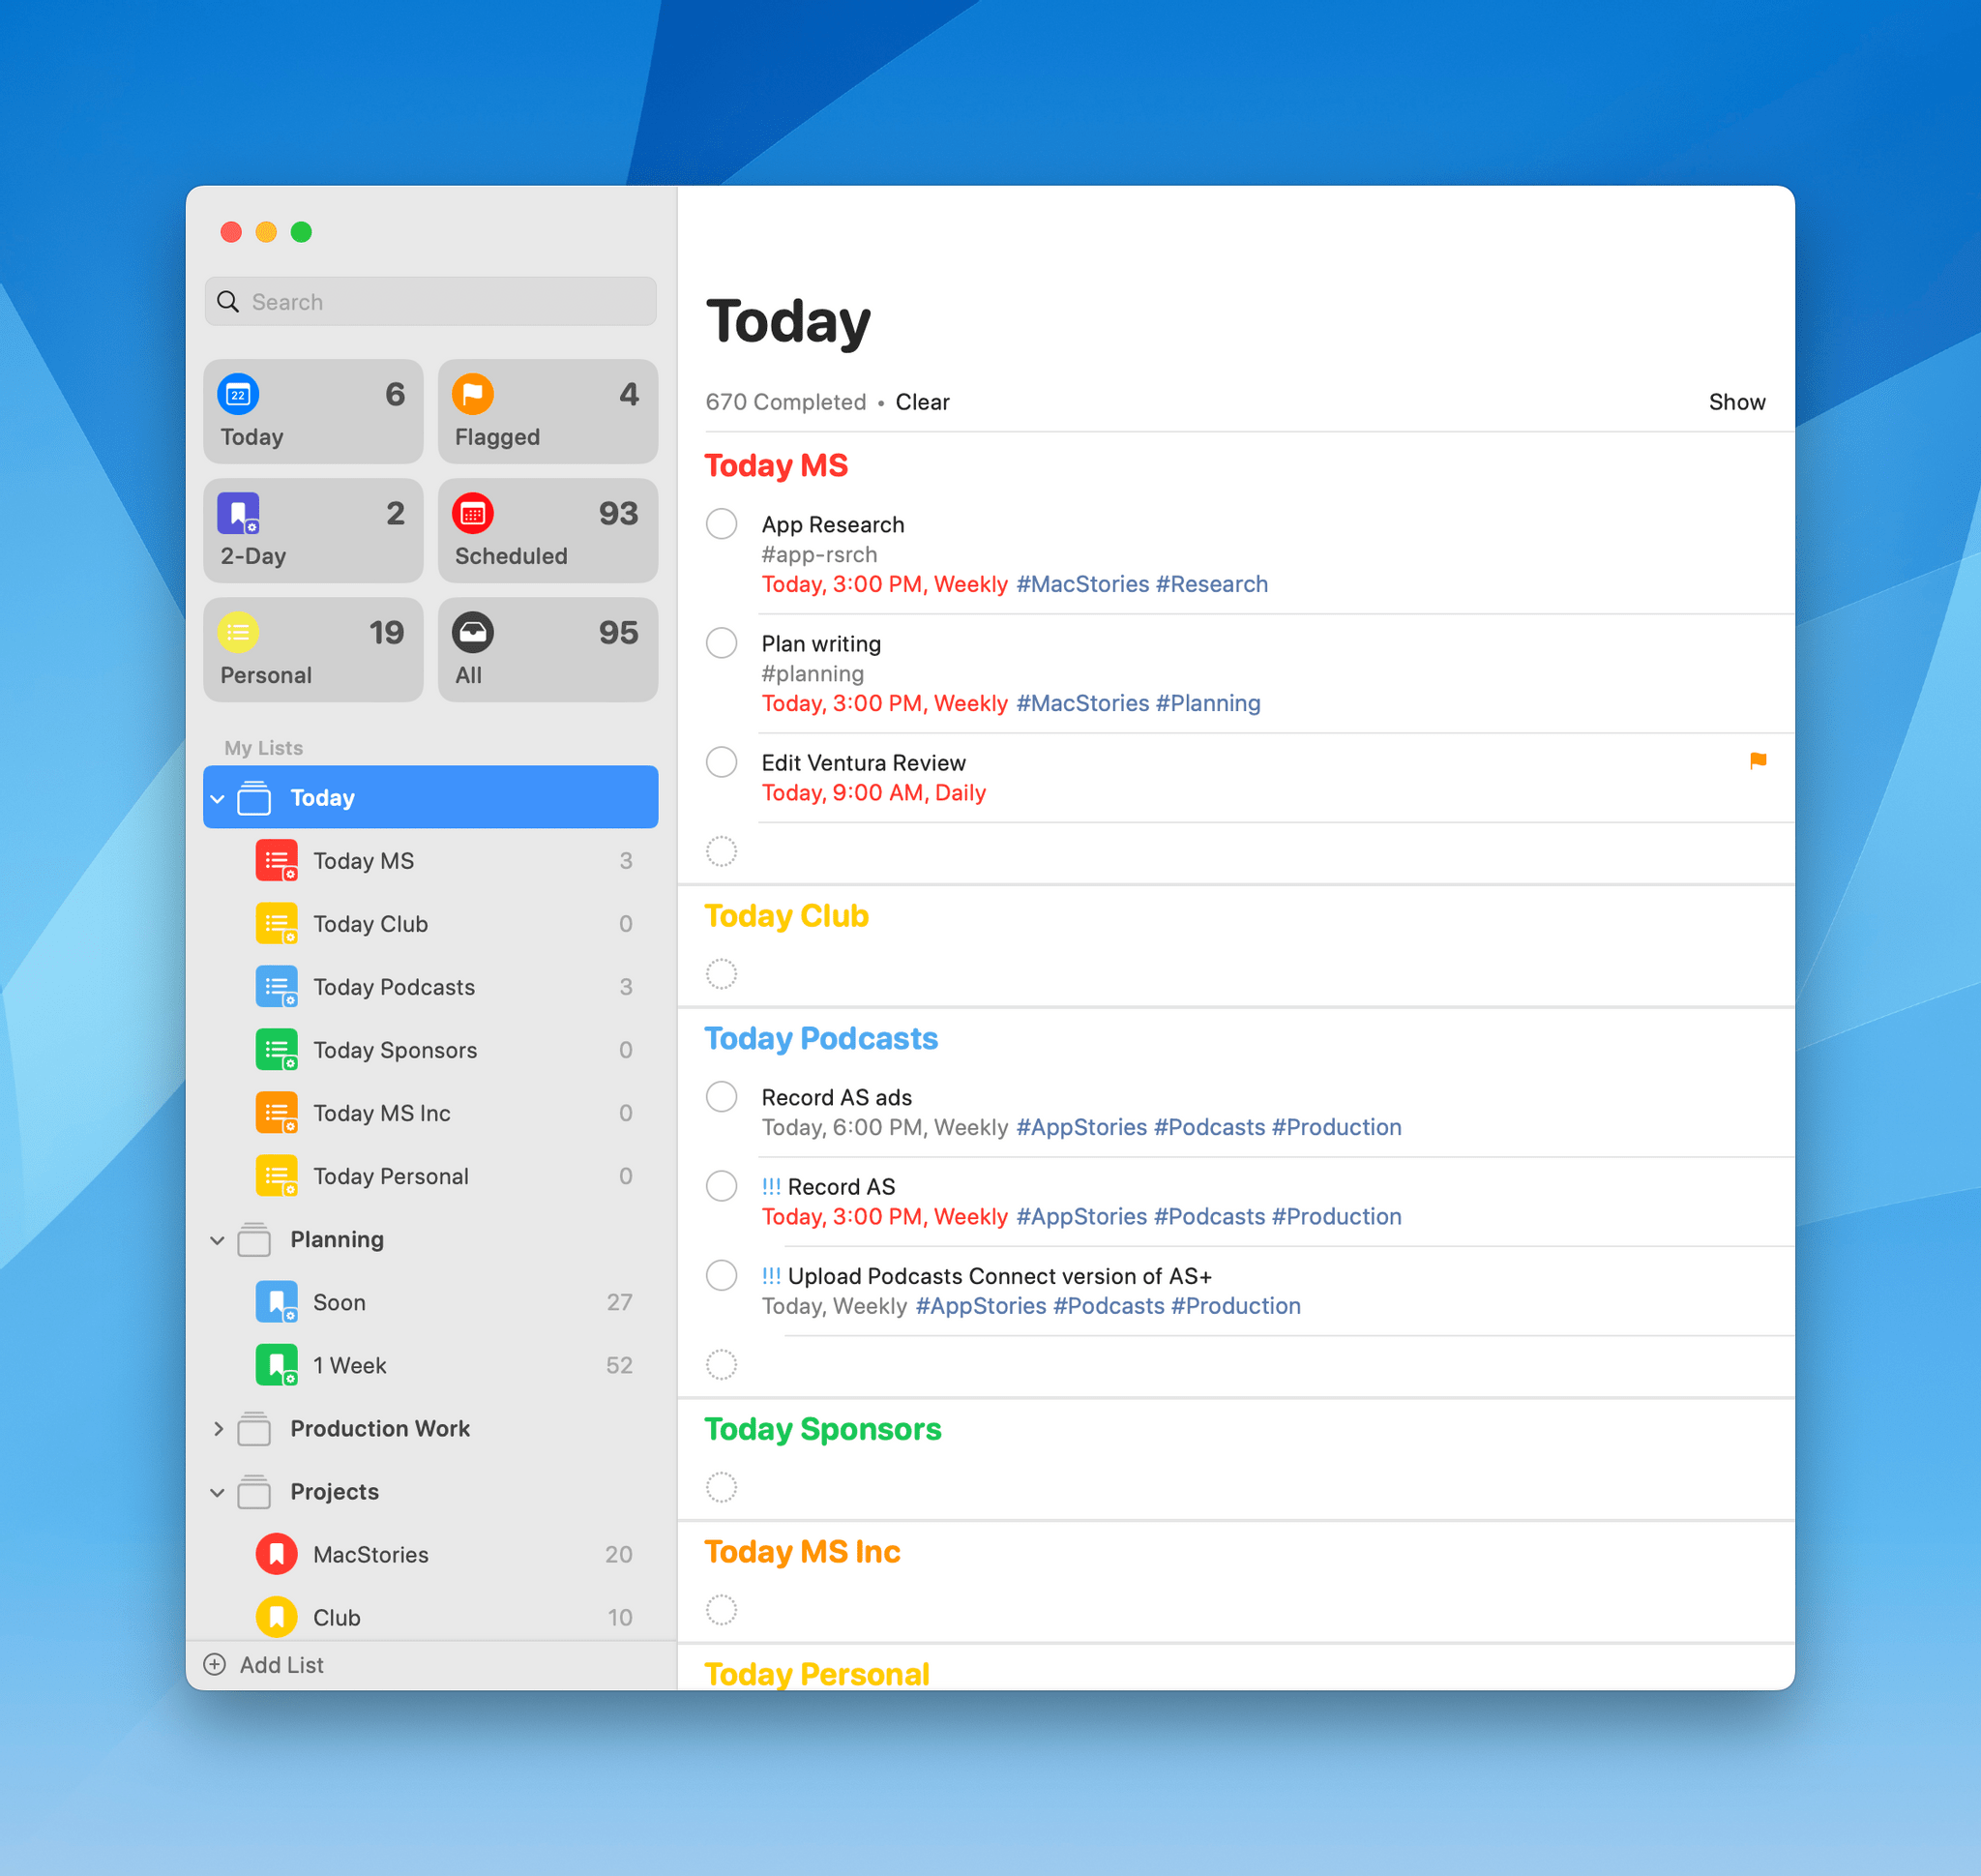Screen dimensions: 1981x1876
Task: Click the green Today Sponsors list icon
Action: (276, 1050)
